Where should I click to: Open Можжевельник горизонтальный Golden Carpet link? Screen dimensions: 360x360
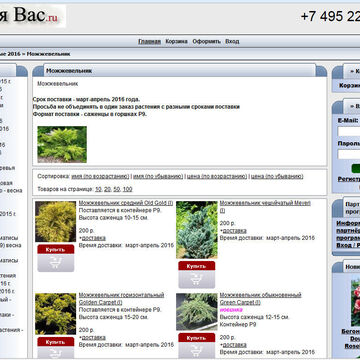click(x=121, y=299)
